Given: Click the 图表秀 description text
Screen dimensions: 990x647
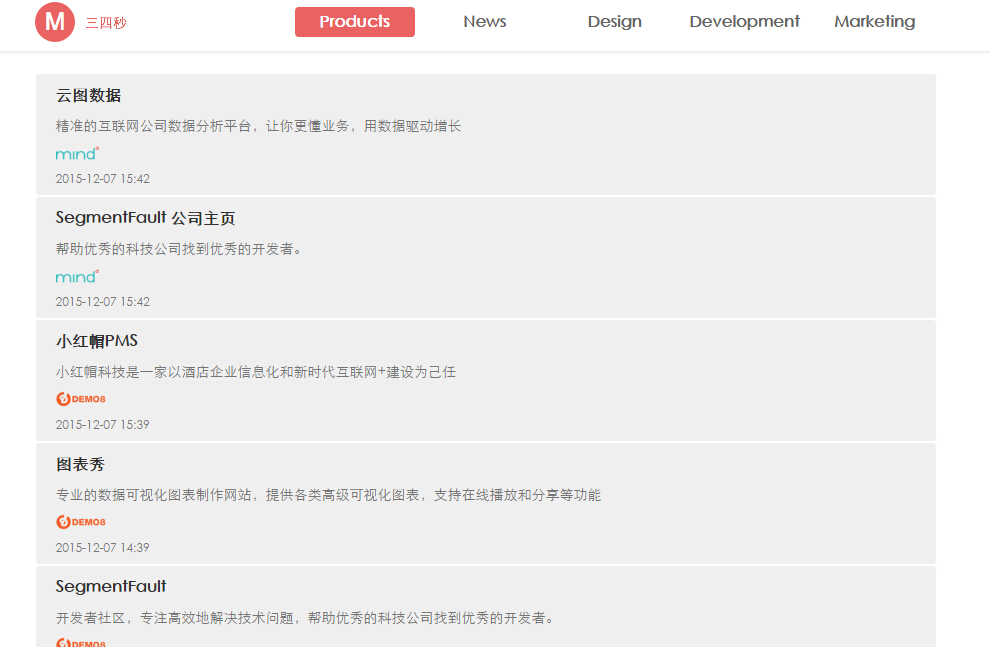Looking at the screenshot, I should click(x=328, y=495).
